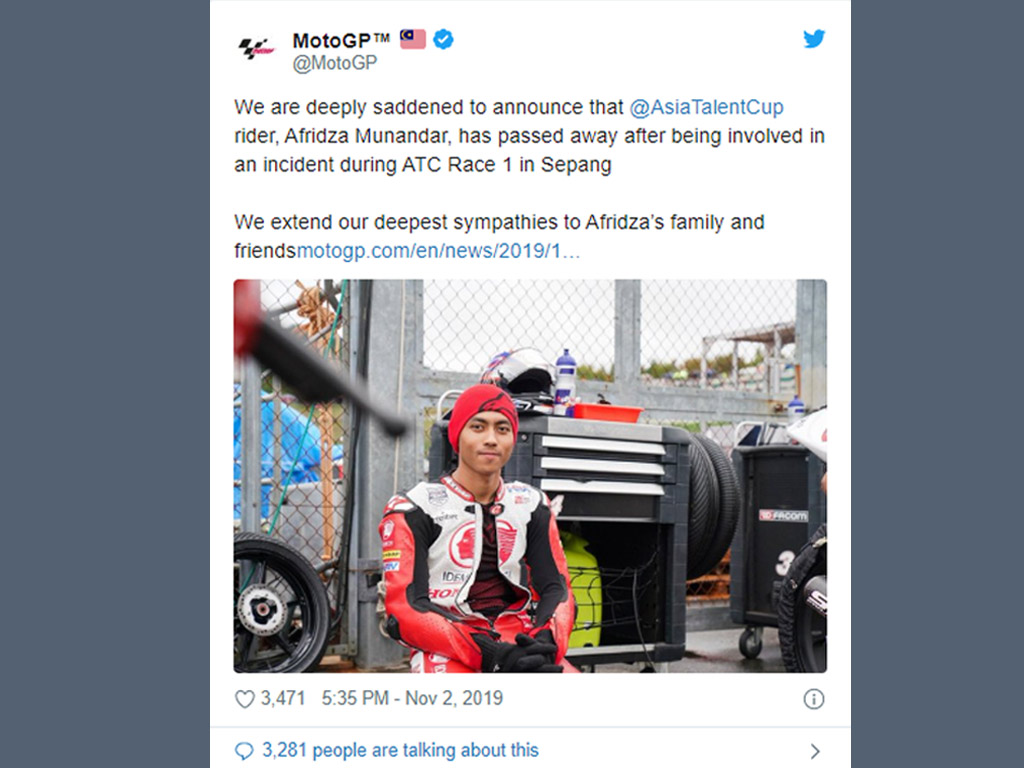Click the MotoGP profile avatar logo
This screenshot has height=768, width=1024.
(x=256, y=48)
